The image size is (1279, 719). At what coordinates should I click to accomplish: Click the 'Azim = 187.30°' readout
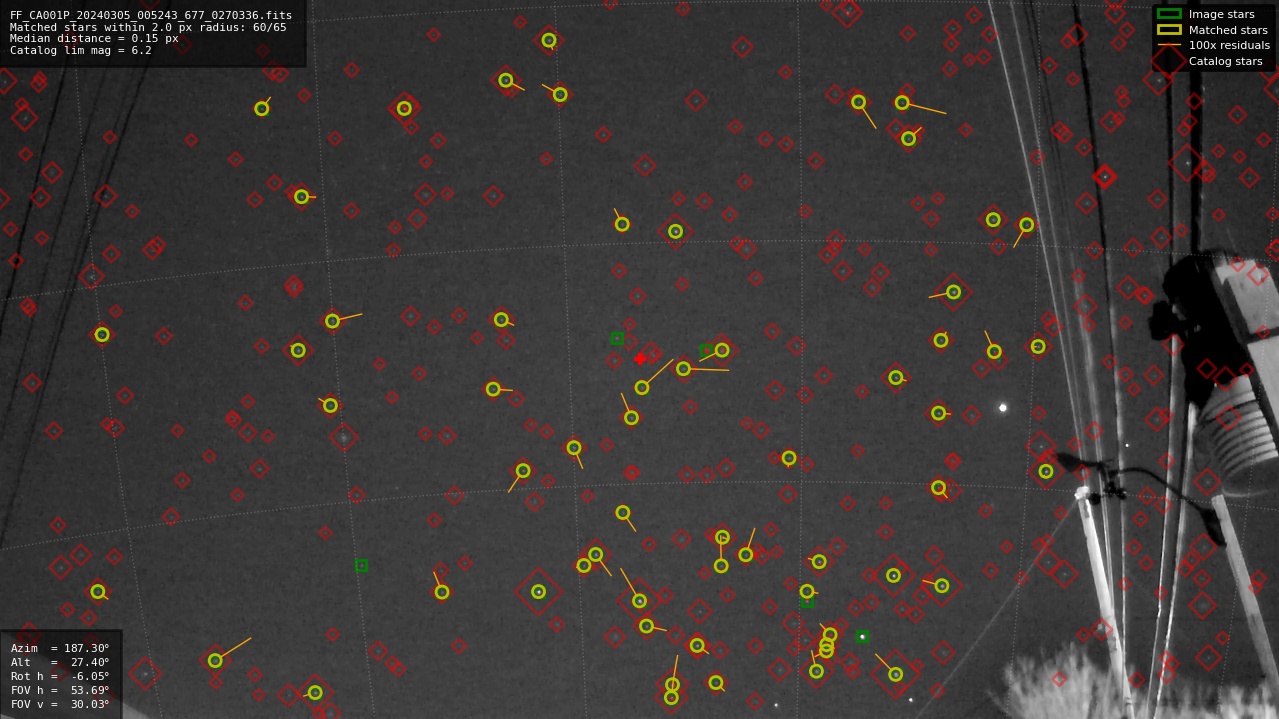pos(60,648)
